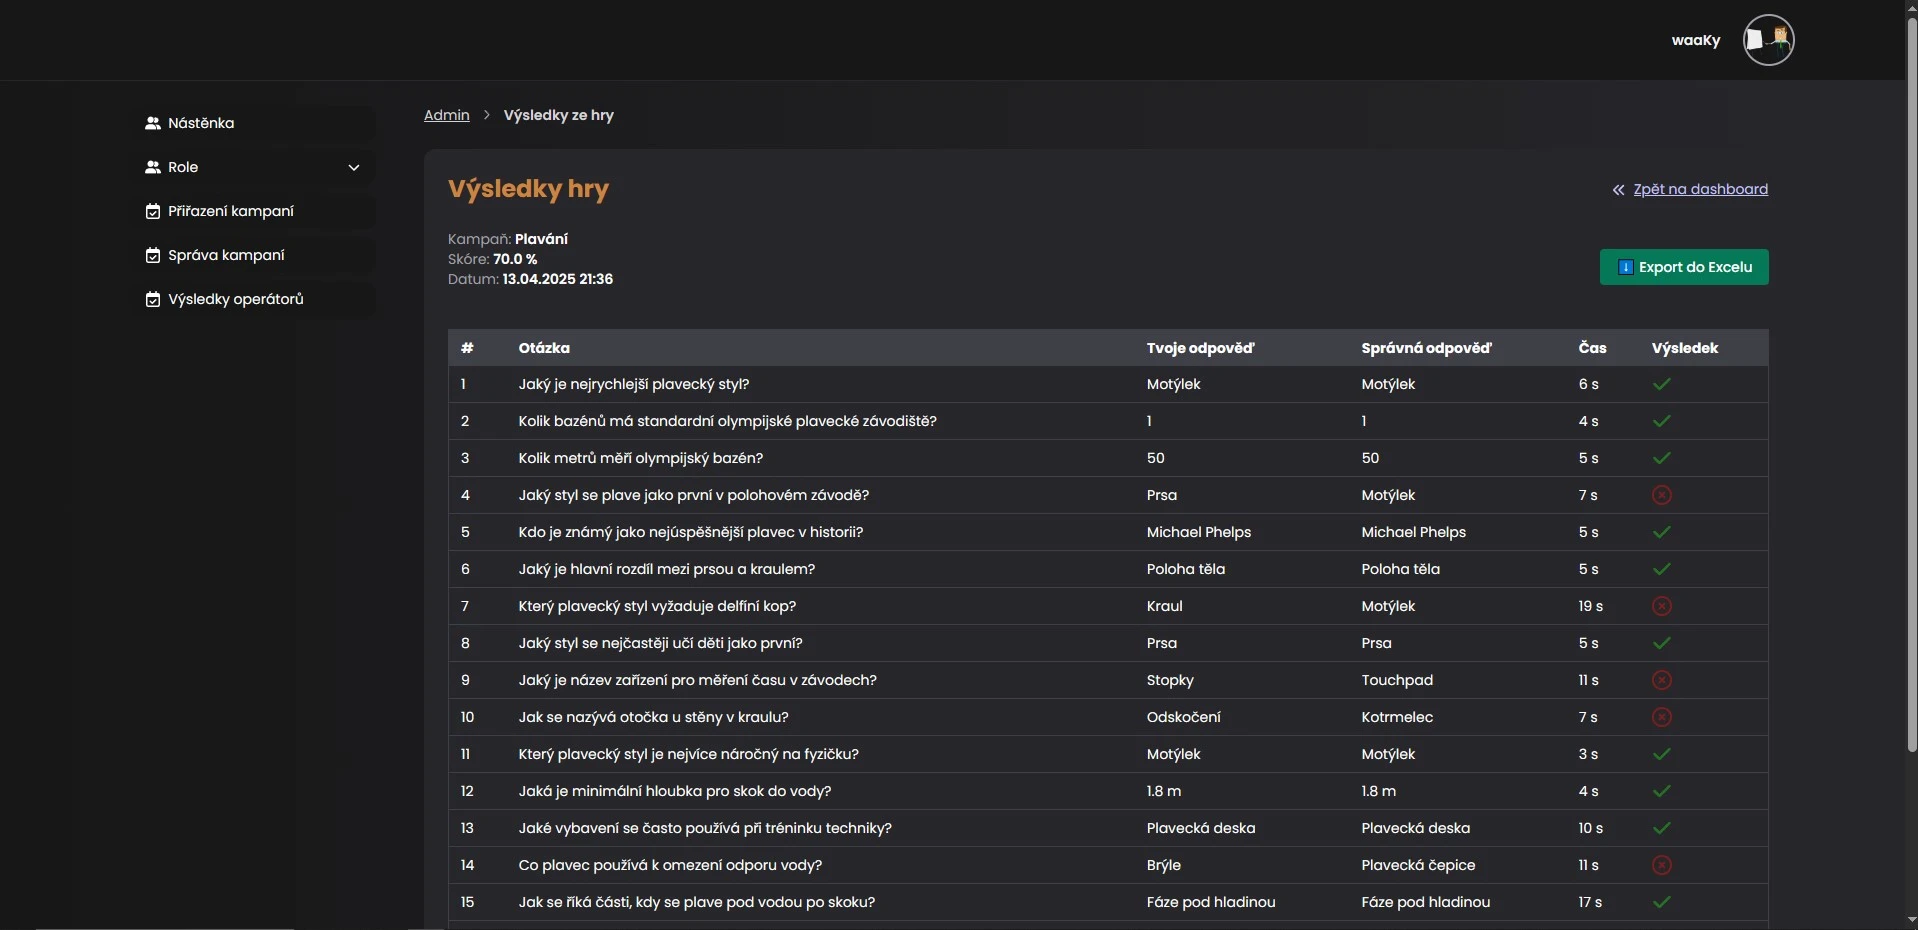
Task: Click the Admin breadcrumb link
Action: tap(447, 115)
